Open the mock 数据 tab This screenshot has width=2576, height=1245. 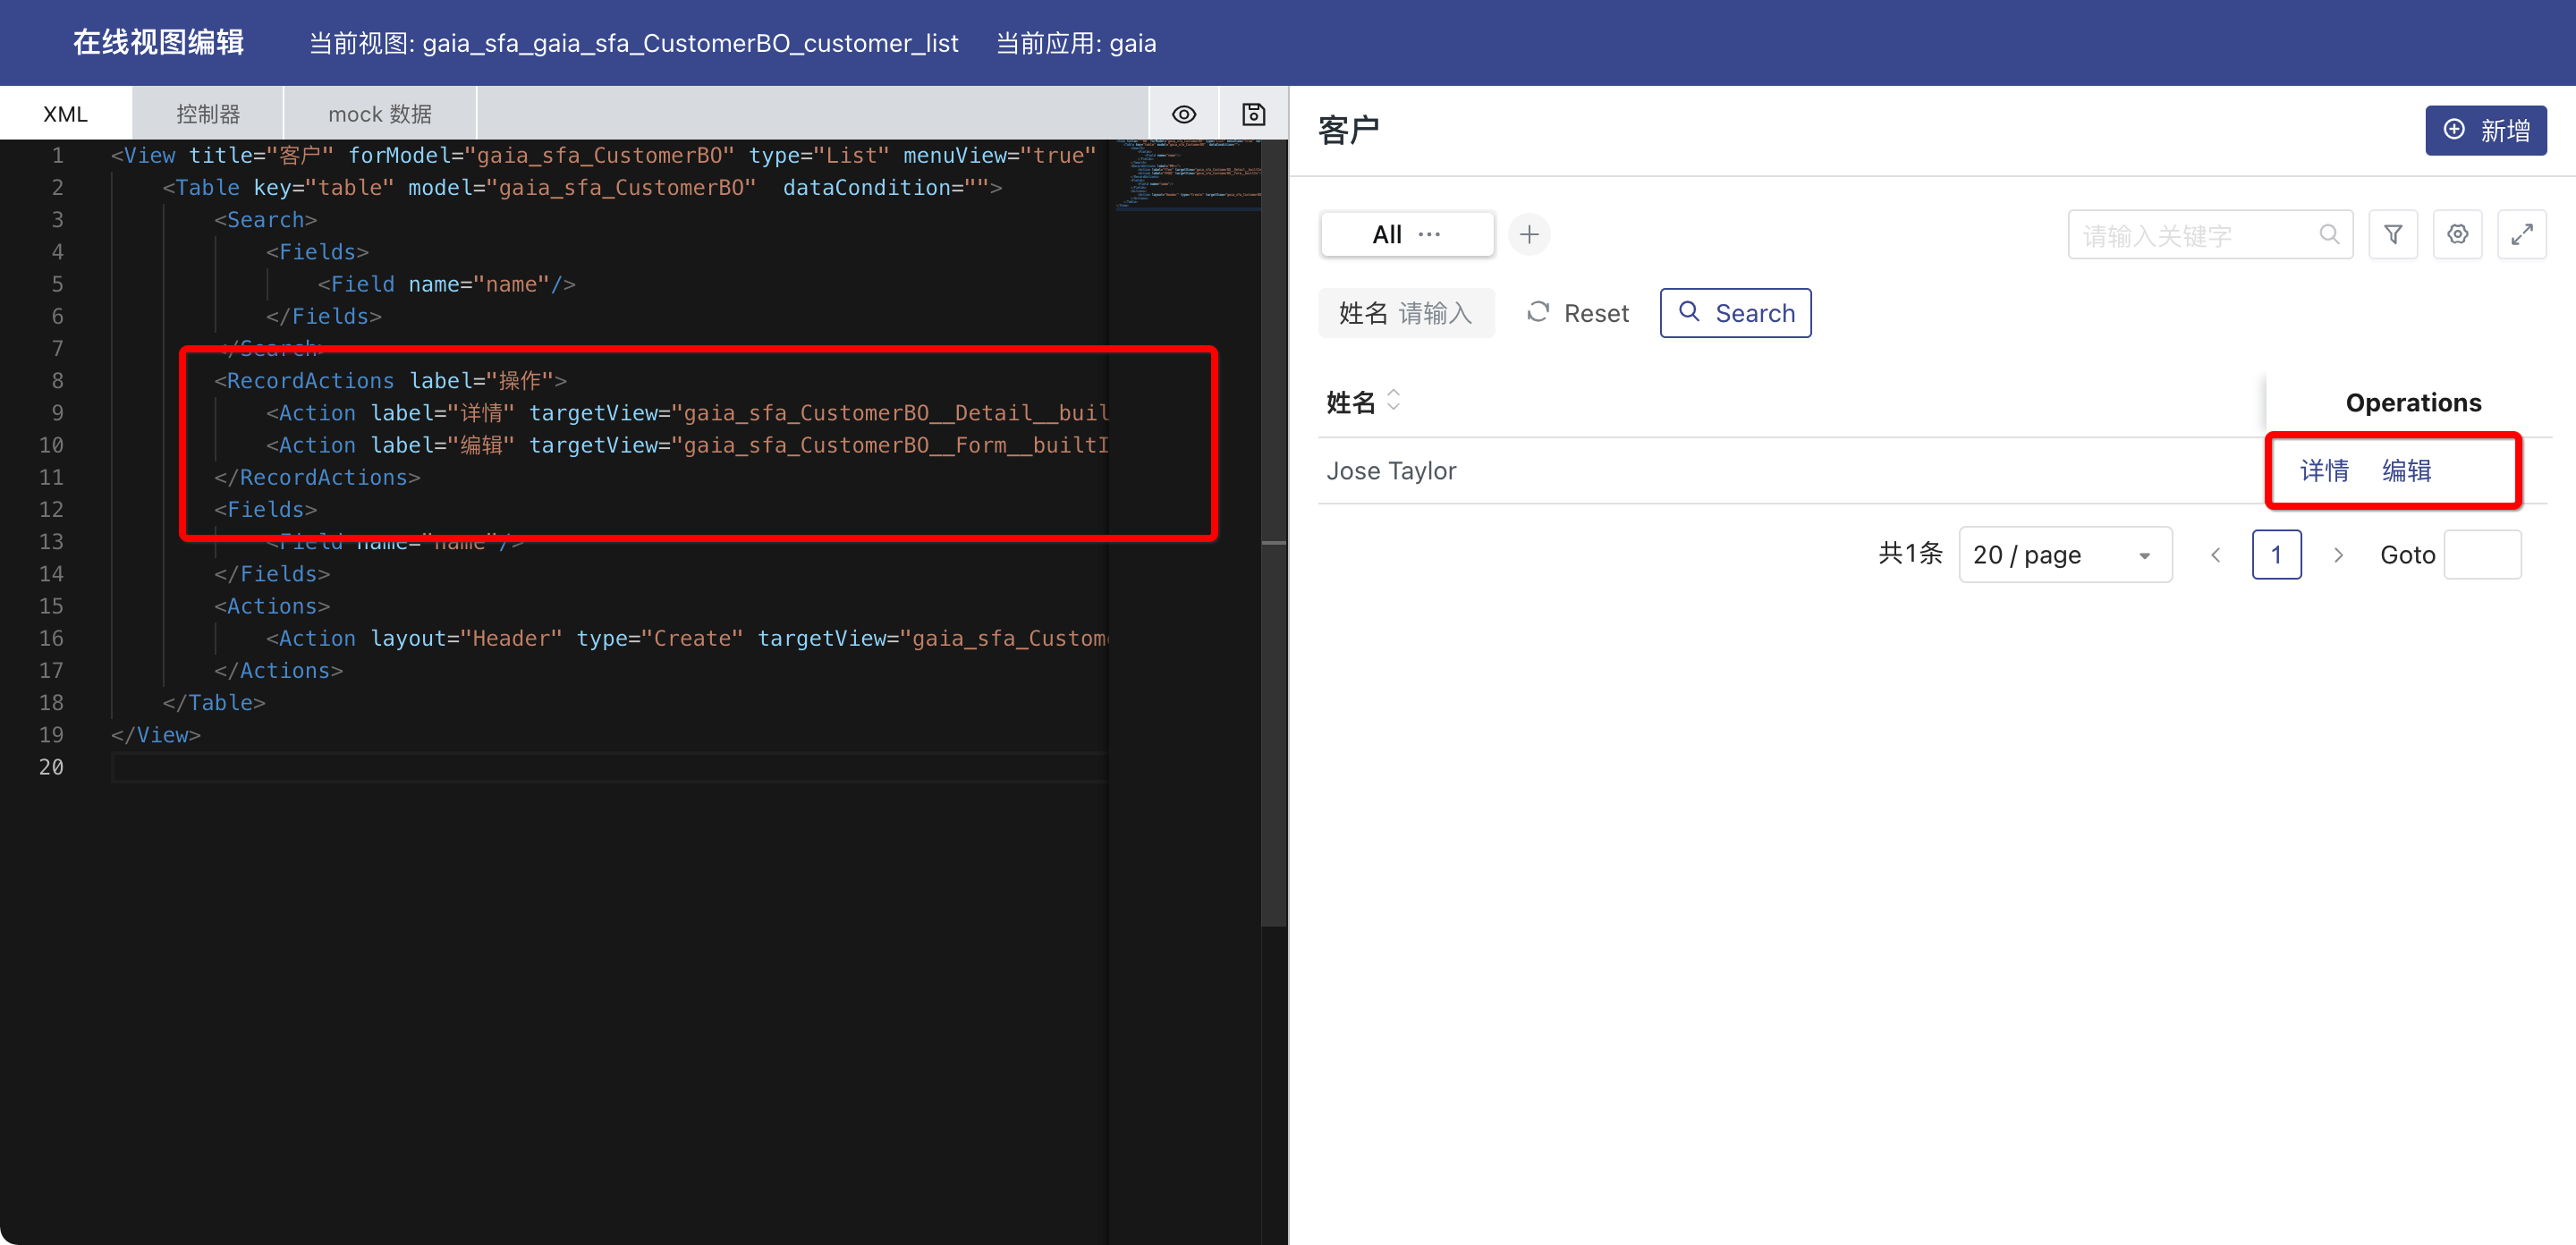[380, 114]
